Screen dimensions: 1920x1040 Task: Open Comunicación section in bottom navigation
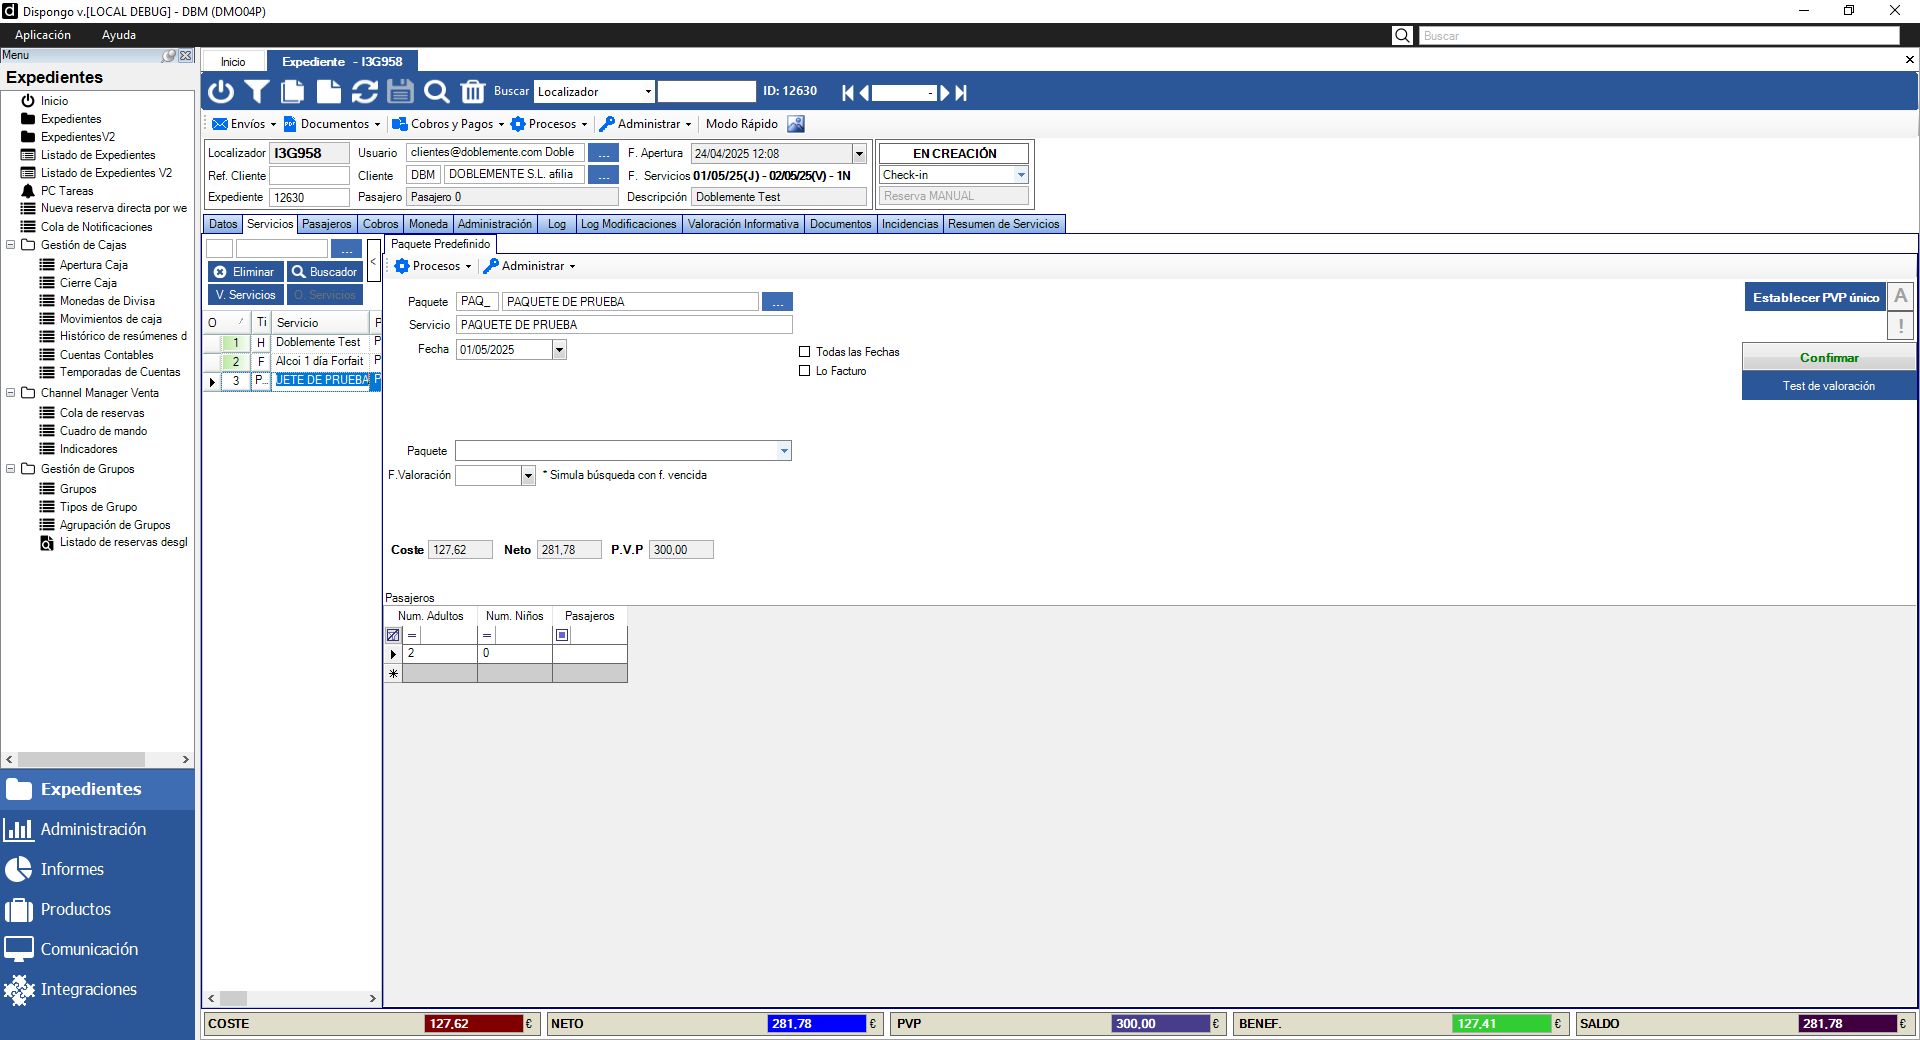pos(97,949)
